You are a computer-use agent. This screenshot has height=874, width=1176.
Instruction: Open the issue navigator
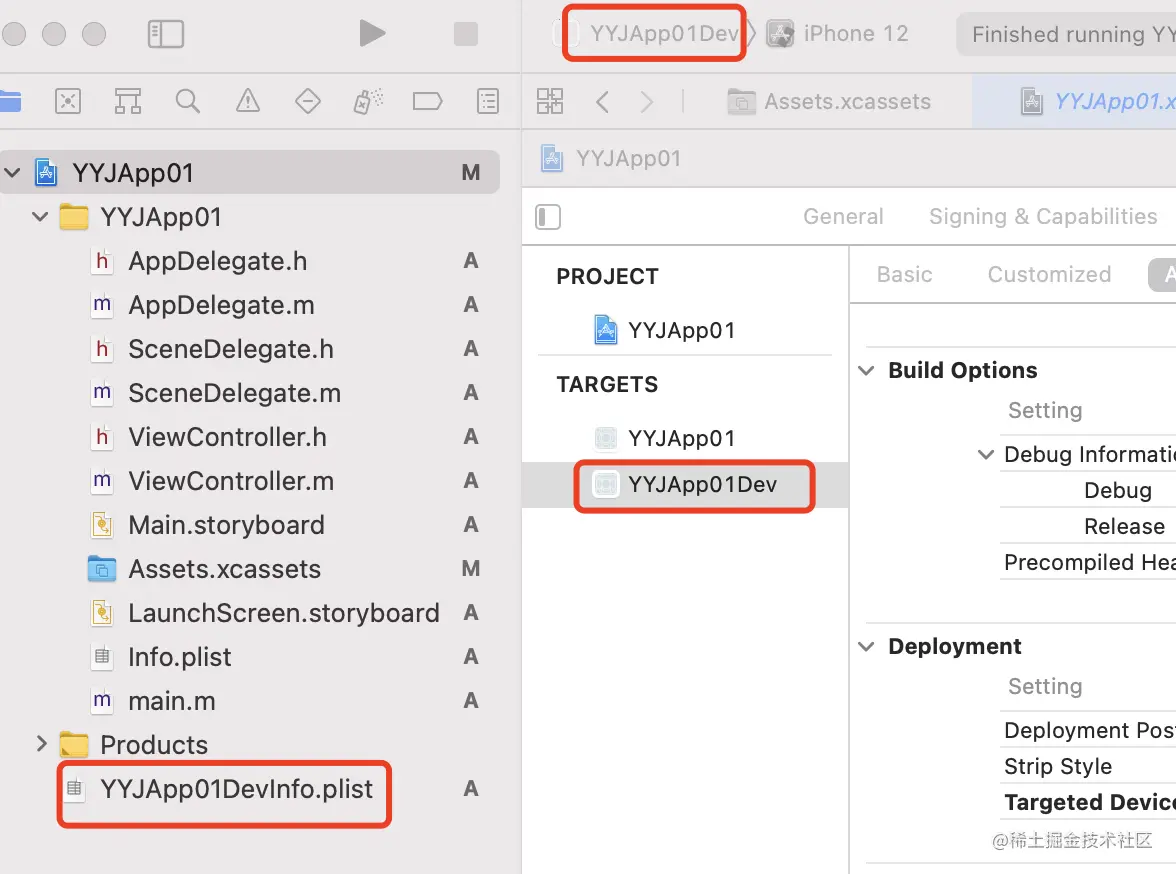pyautogui.click(x=247, y=101)
